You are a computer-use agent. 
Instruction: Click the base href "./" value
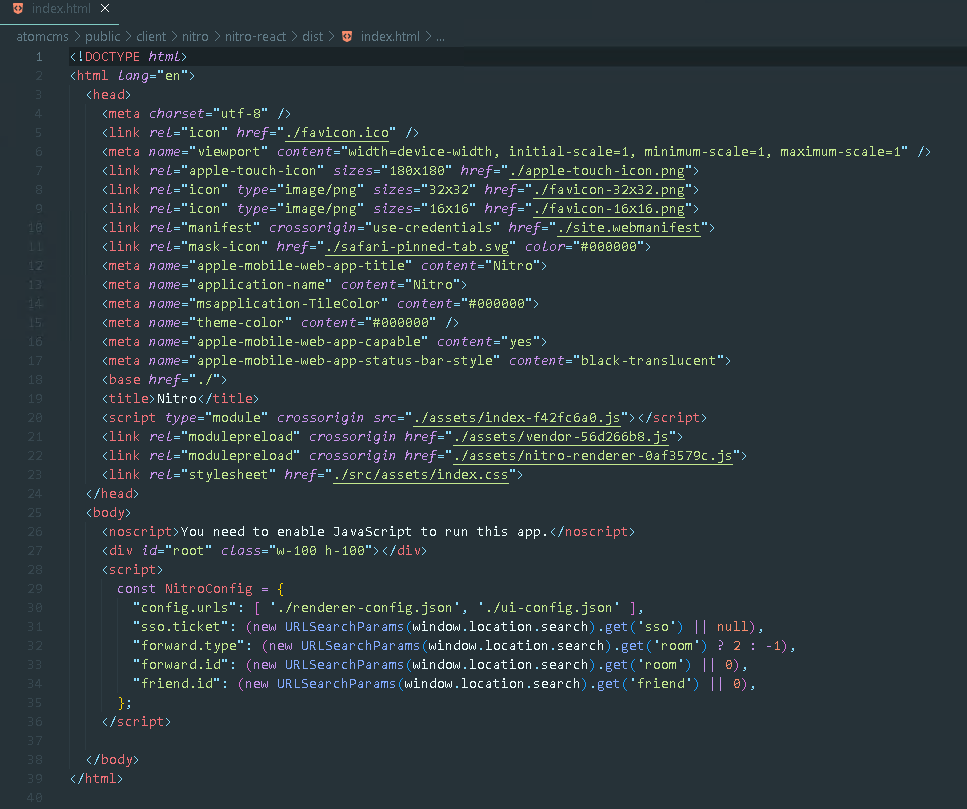click(205, 380)
